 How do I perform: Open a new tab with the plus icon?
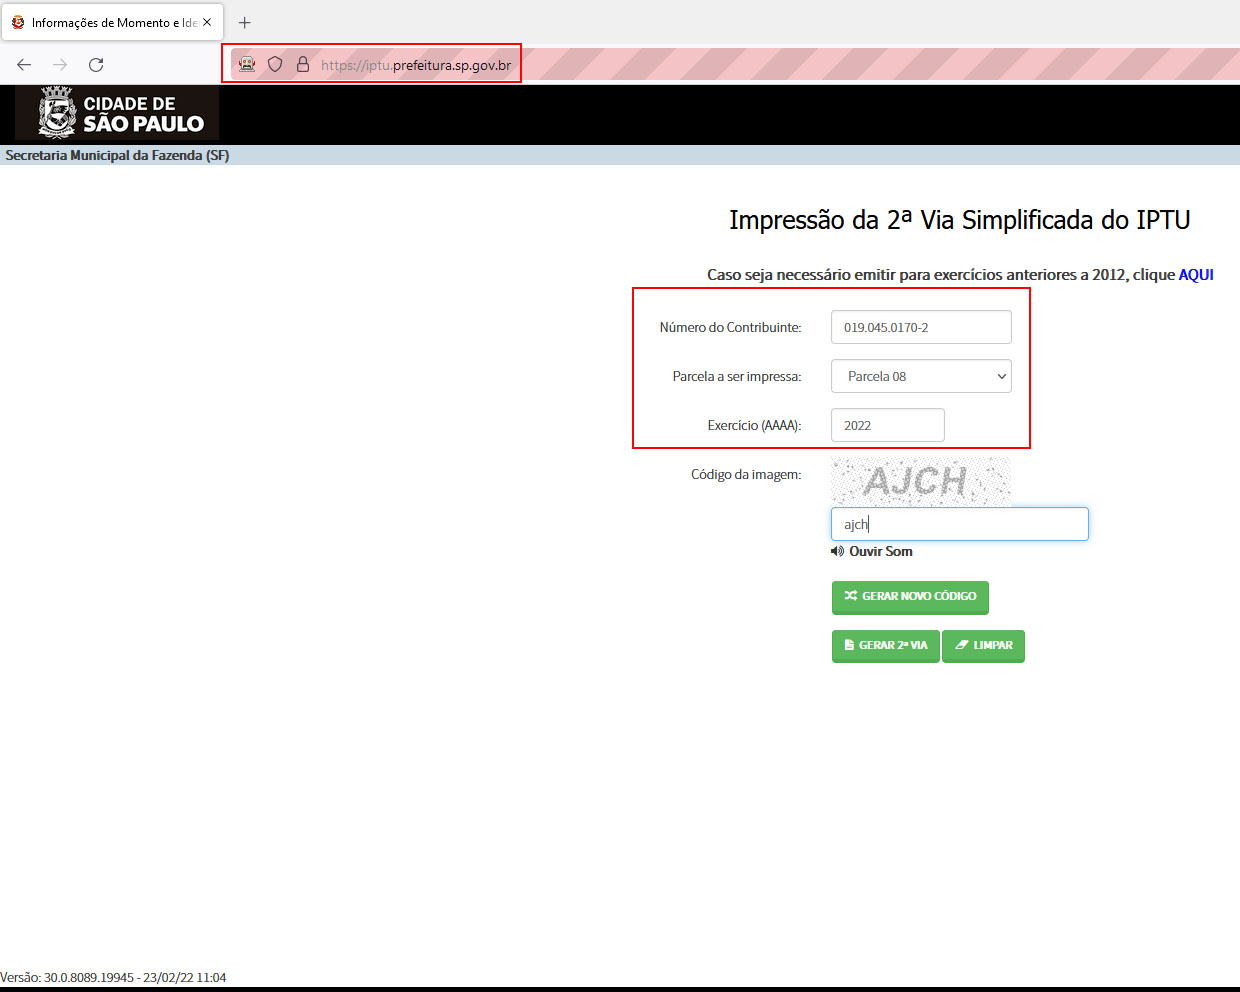pos(244,22)
